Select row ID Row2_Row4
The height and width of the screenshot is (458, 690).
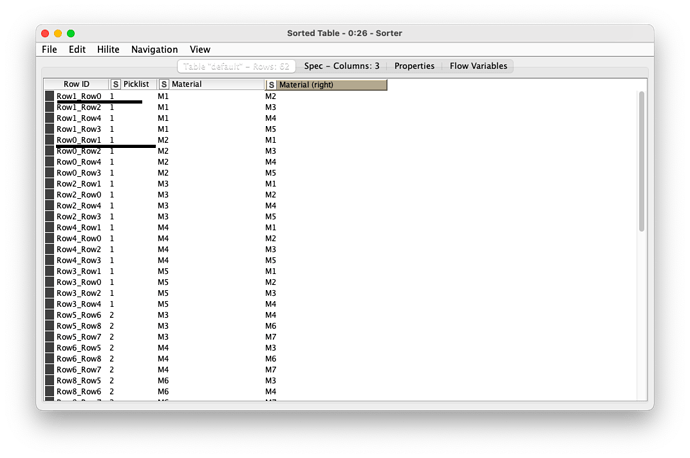click(79, 205)
